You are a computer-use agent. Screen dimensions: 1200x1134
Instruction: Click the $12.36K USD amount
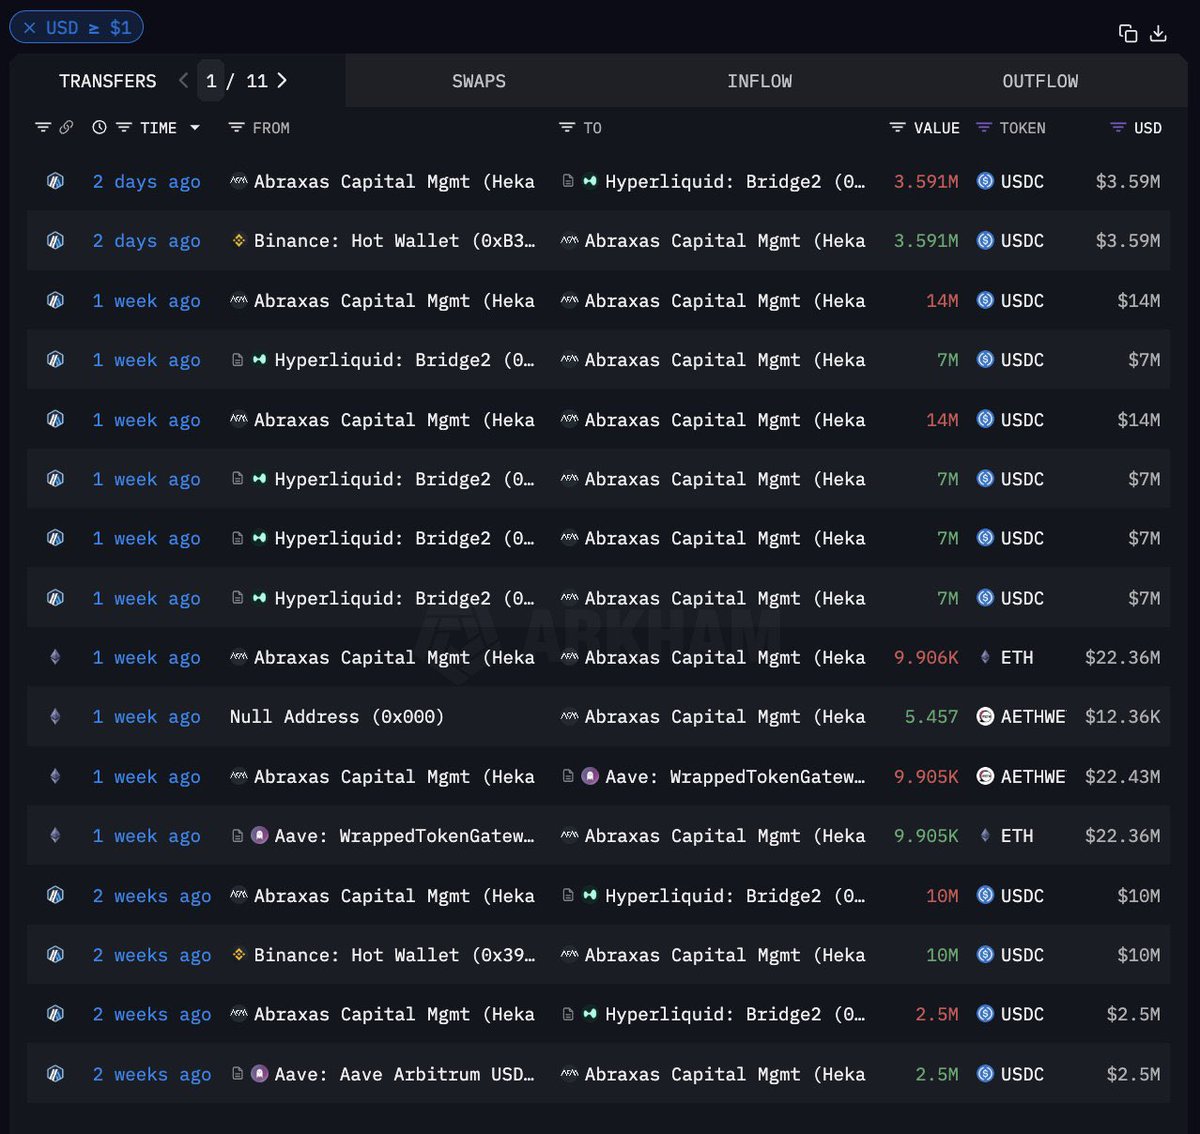[1123, 717]
